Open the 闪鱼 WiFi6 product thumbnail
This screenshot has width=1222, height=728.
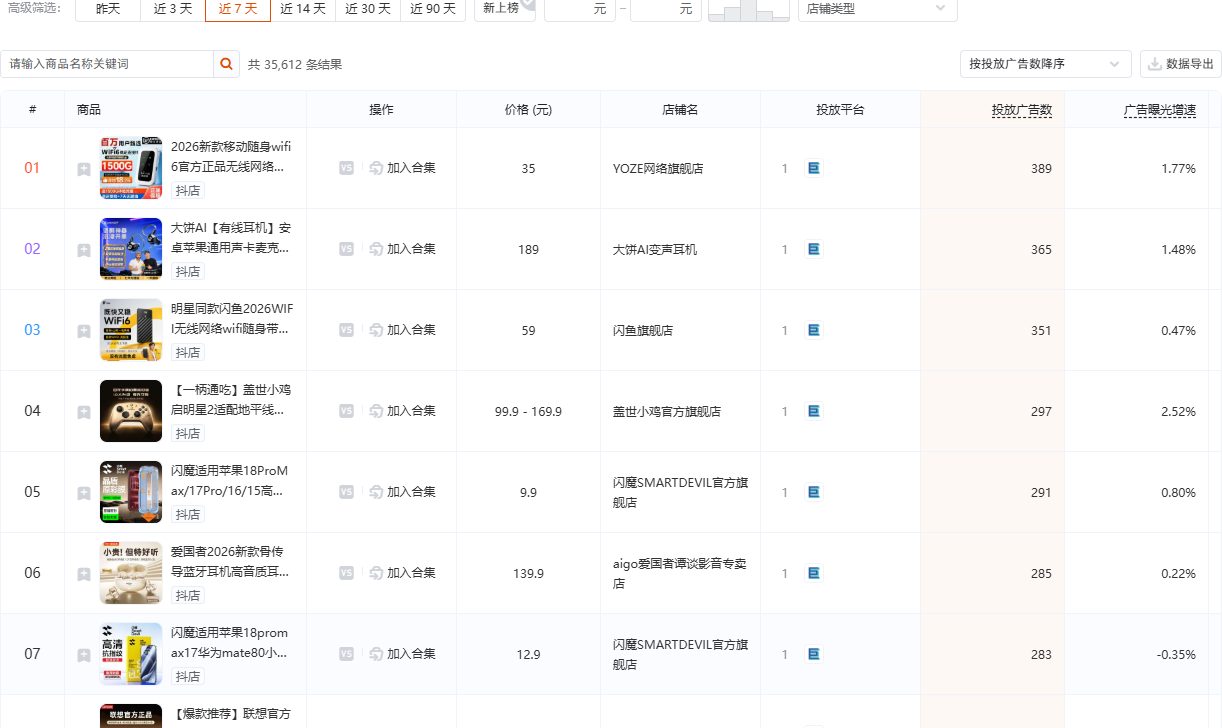pos(131,330)
